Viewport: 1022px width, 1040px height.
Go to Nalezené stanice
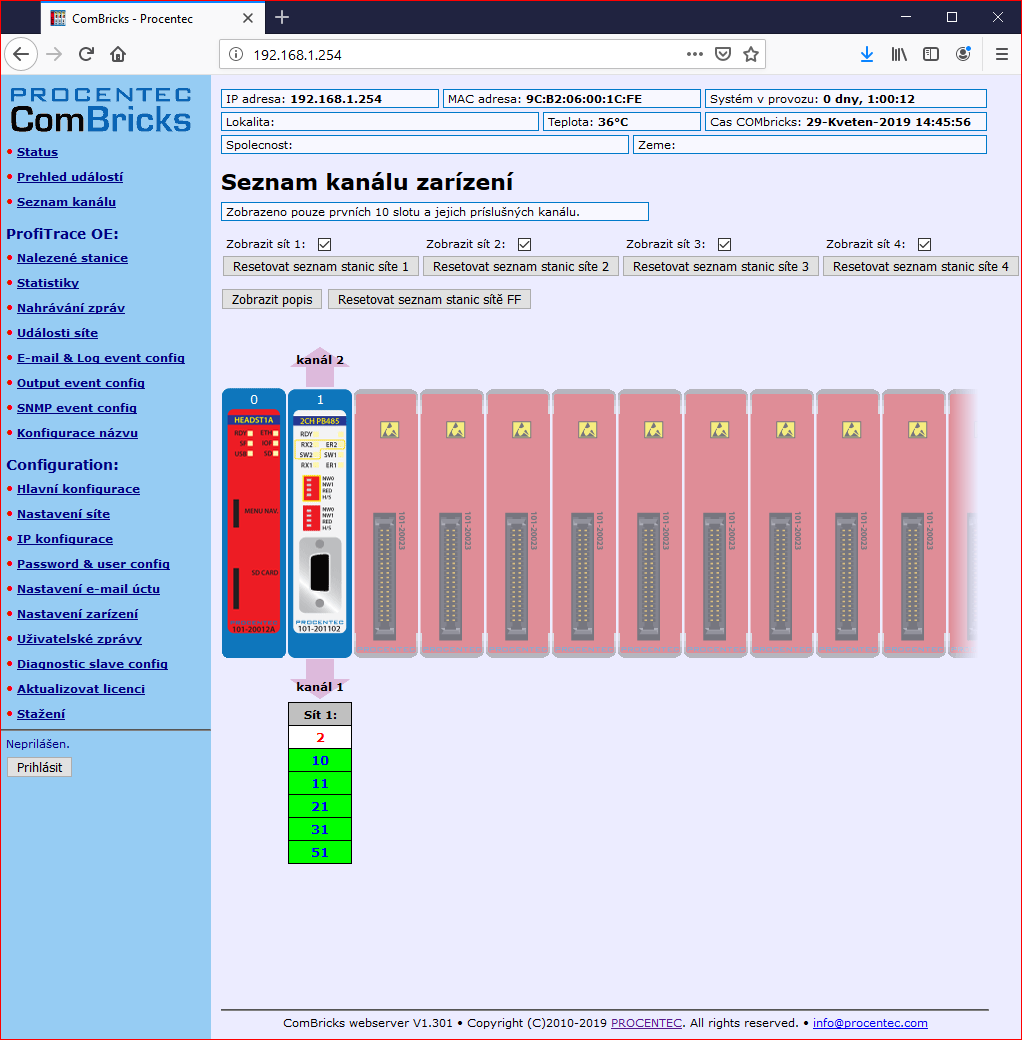pyautogui.click(x=72, y=258)
